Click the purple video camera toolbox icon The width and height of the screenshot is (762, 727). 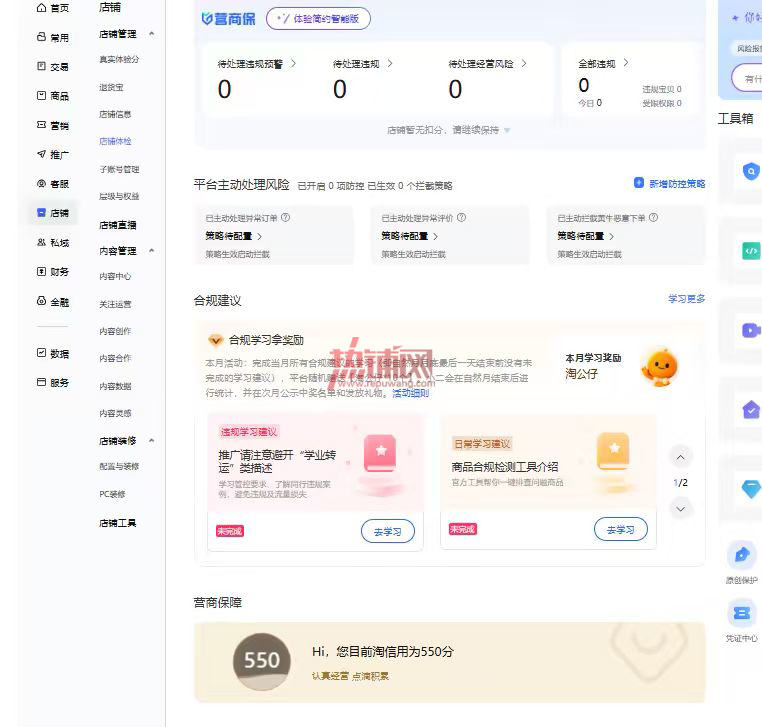(x=751, y=330)
